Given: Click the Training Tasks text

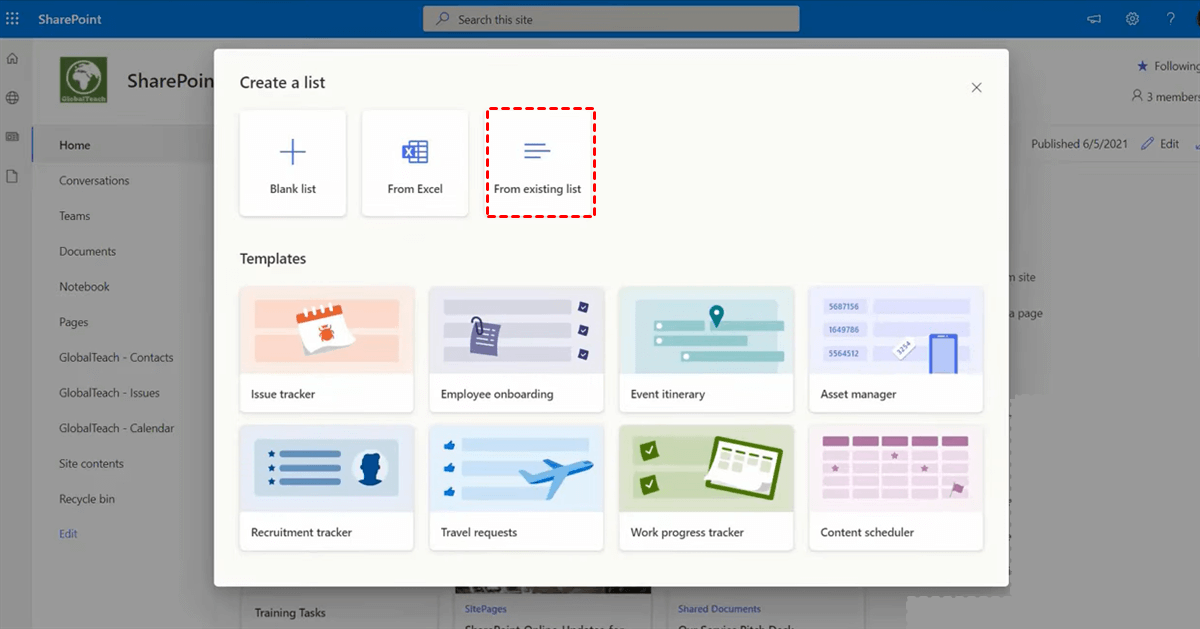Looking at the screenshot, I should coord(290,613).
